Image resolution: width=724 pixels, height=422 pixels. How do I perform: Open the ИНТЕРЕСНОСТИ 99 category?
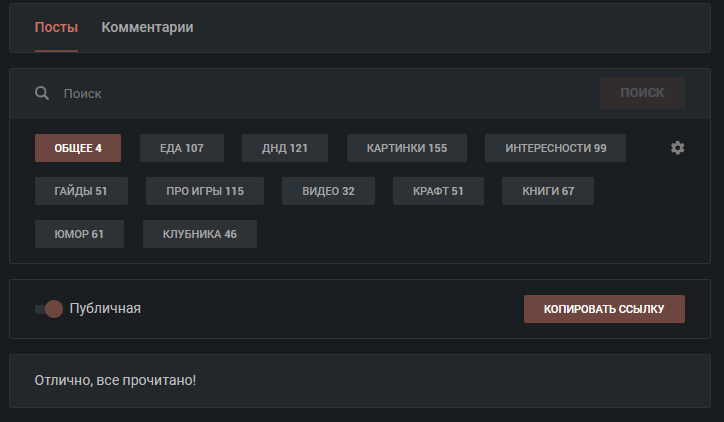pyautogui.click(x=555, y=148)
